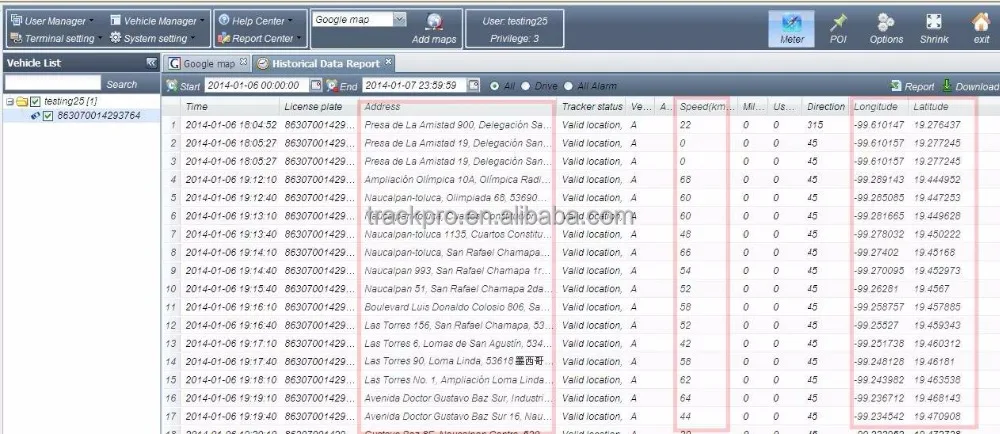This screenshot has width=1000, height=434.
Task: Select the All radio button
Action: point(494,86)
